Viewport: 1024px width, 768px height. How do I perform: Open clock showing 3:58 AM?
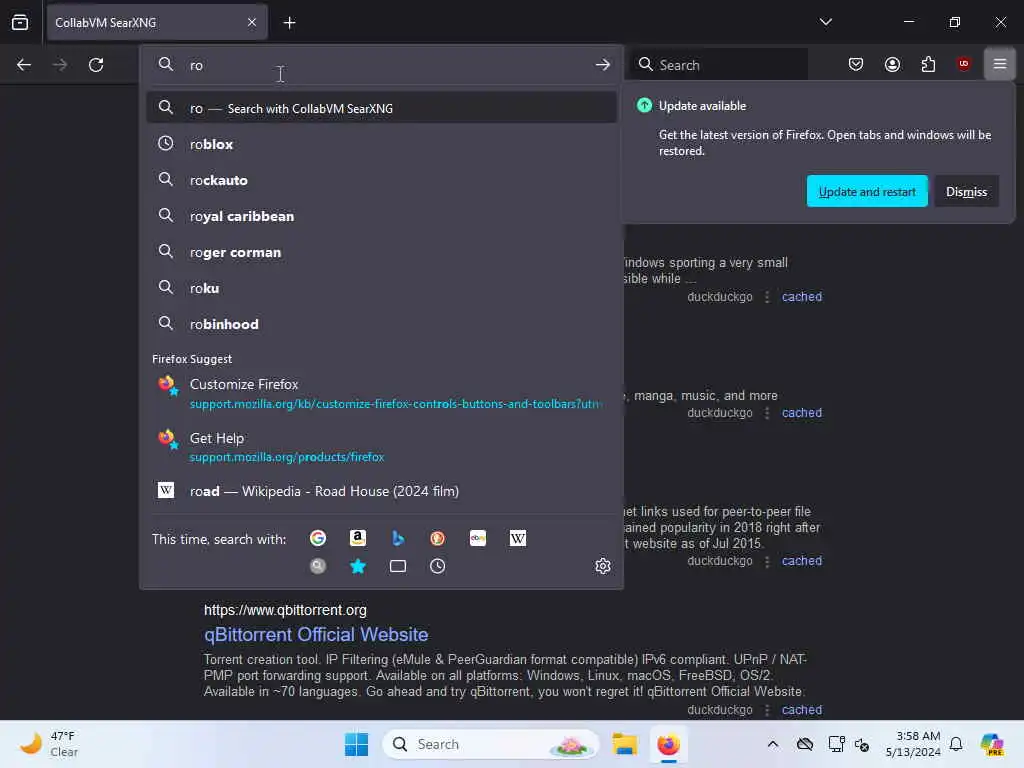click(913, 744)
